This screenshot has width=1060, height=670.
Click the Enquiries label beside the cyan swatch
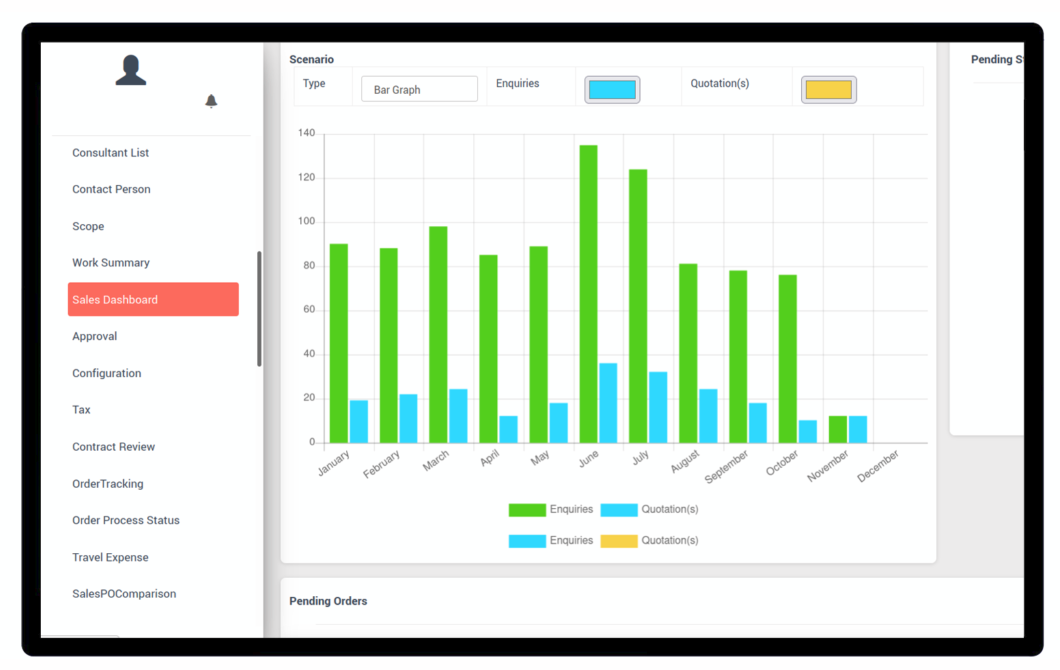click(x=517, y=84)
